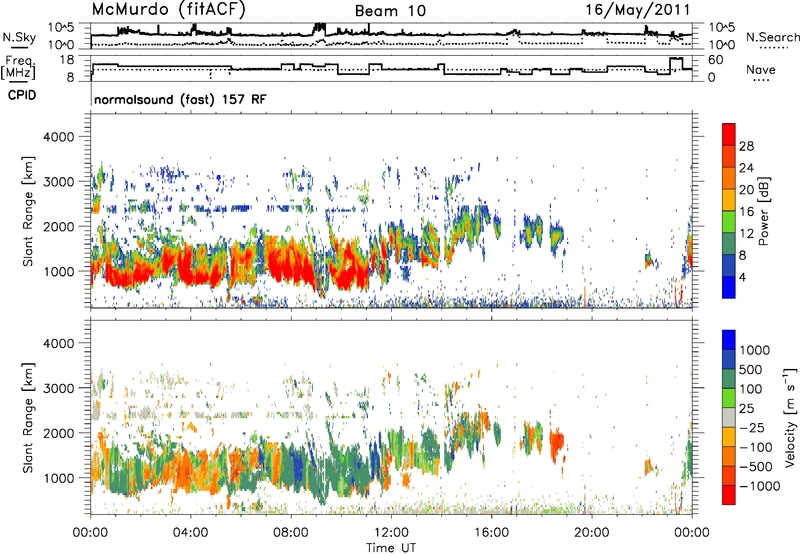Click the leftmost '00:00' time axis label
This screenshot has width=800, height=554.
tap(90, 533)
